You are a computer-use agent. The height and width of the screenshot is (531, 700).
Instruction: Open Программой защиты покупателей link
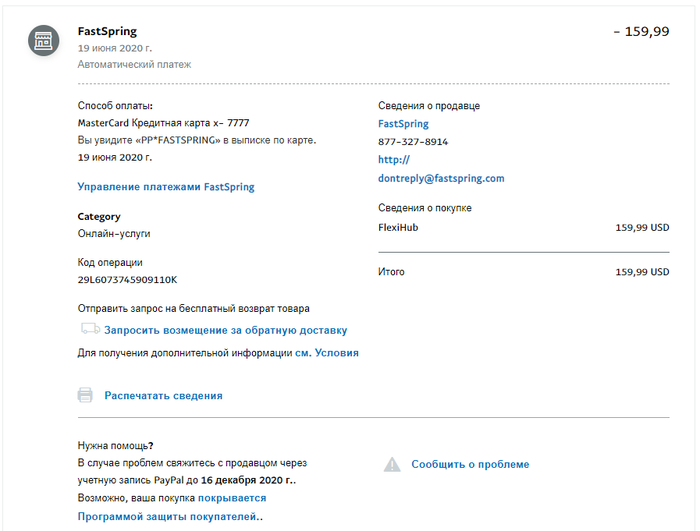pyautogui.click(x=168, y=517)
